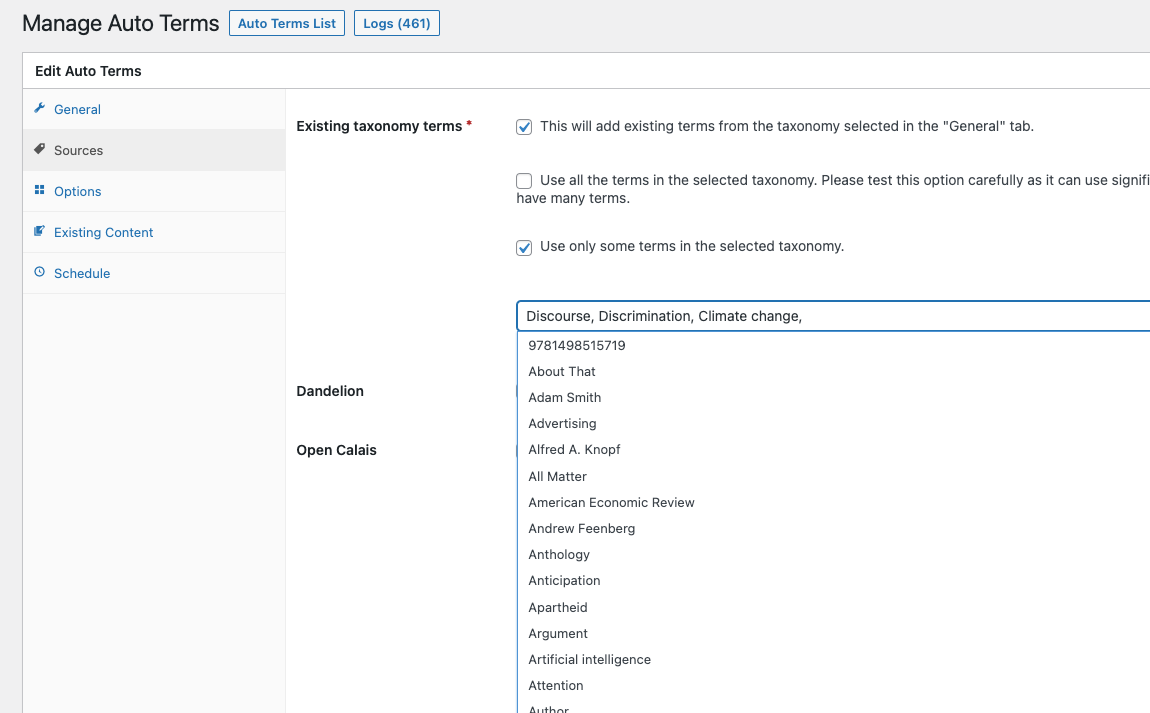Choose 'Artificial intelligence' in the term list
The width and height of the screenshot is (1150, 713).
point(589,659)
